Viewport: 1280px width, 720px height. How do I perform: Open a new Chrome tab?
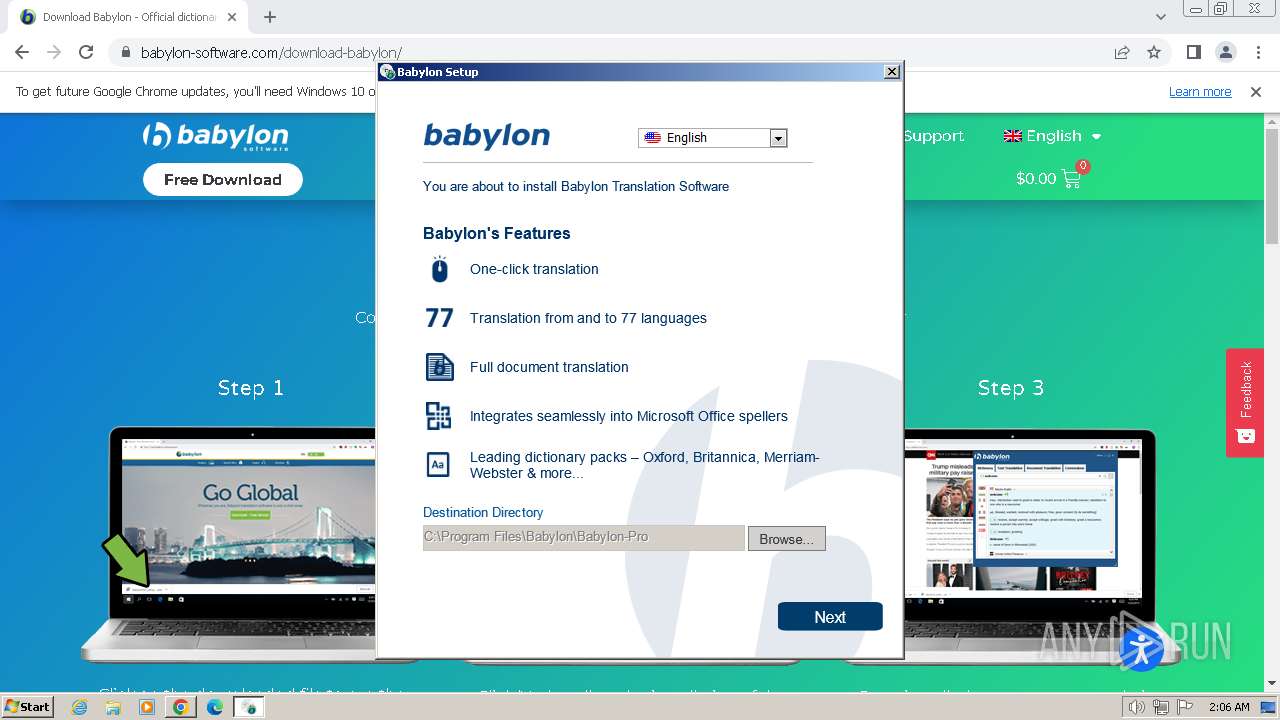coord(270,17)
